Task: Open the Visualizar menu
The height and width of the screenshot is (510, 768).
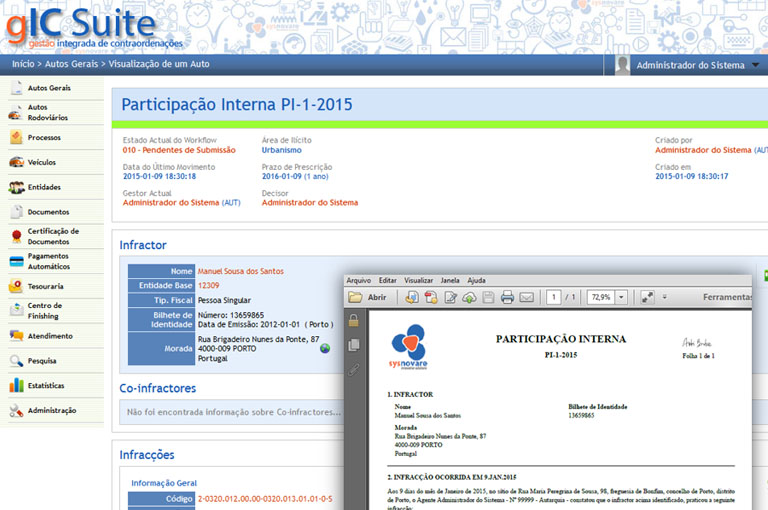Action: [418, 280]
